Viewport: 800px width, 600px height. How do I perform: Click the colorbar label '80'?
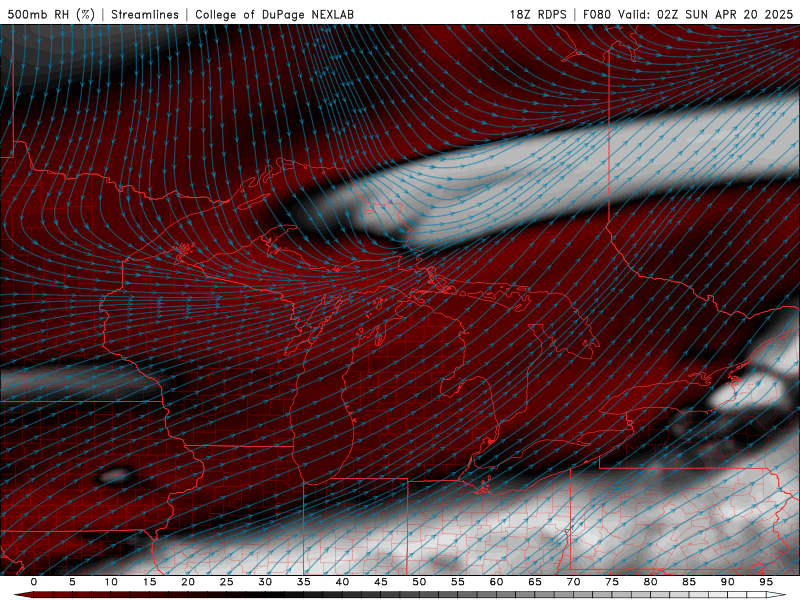[650, 582]
